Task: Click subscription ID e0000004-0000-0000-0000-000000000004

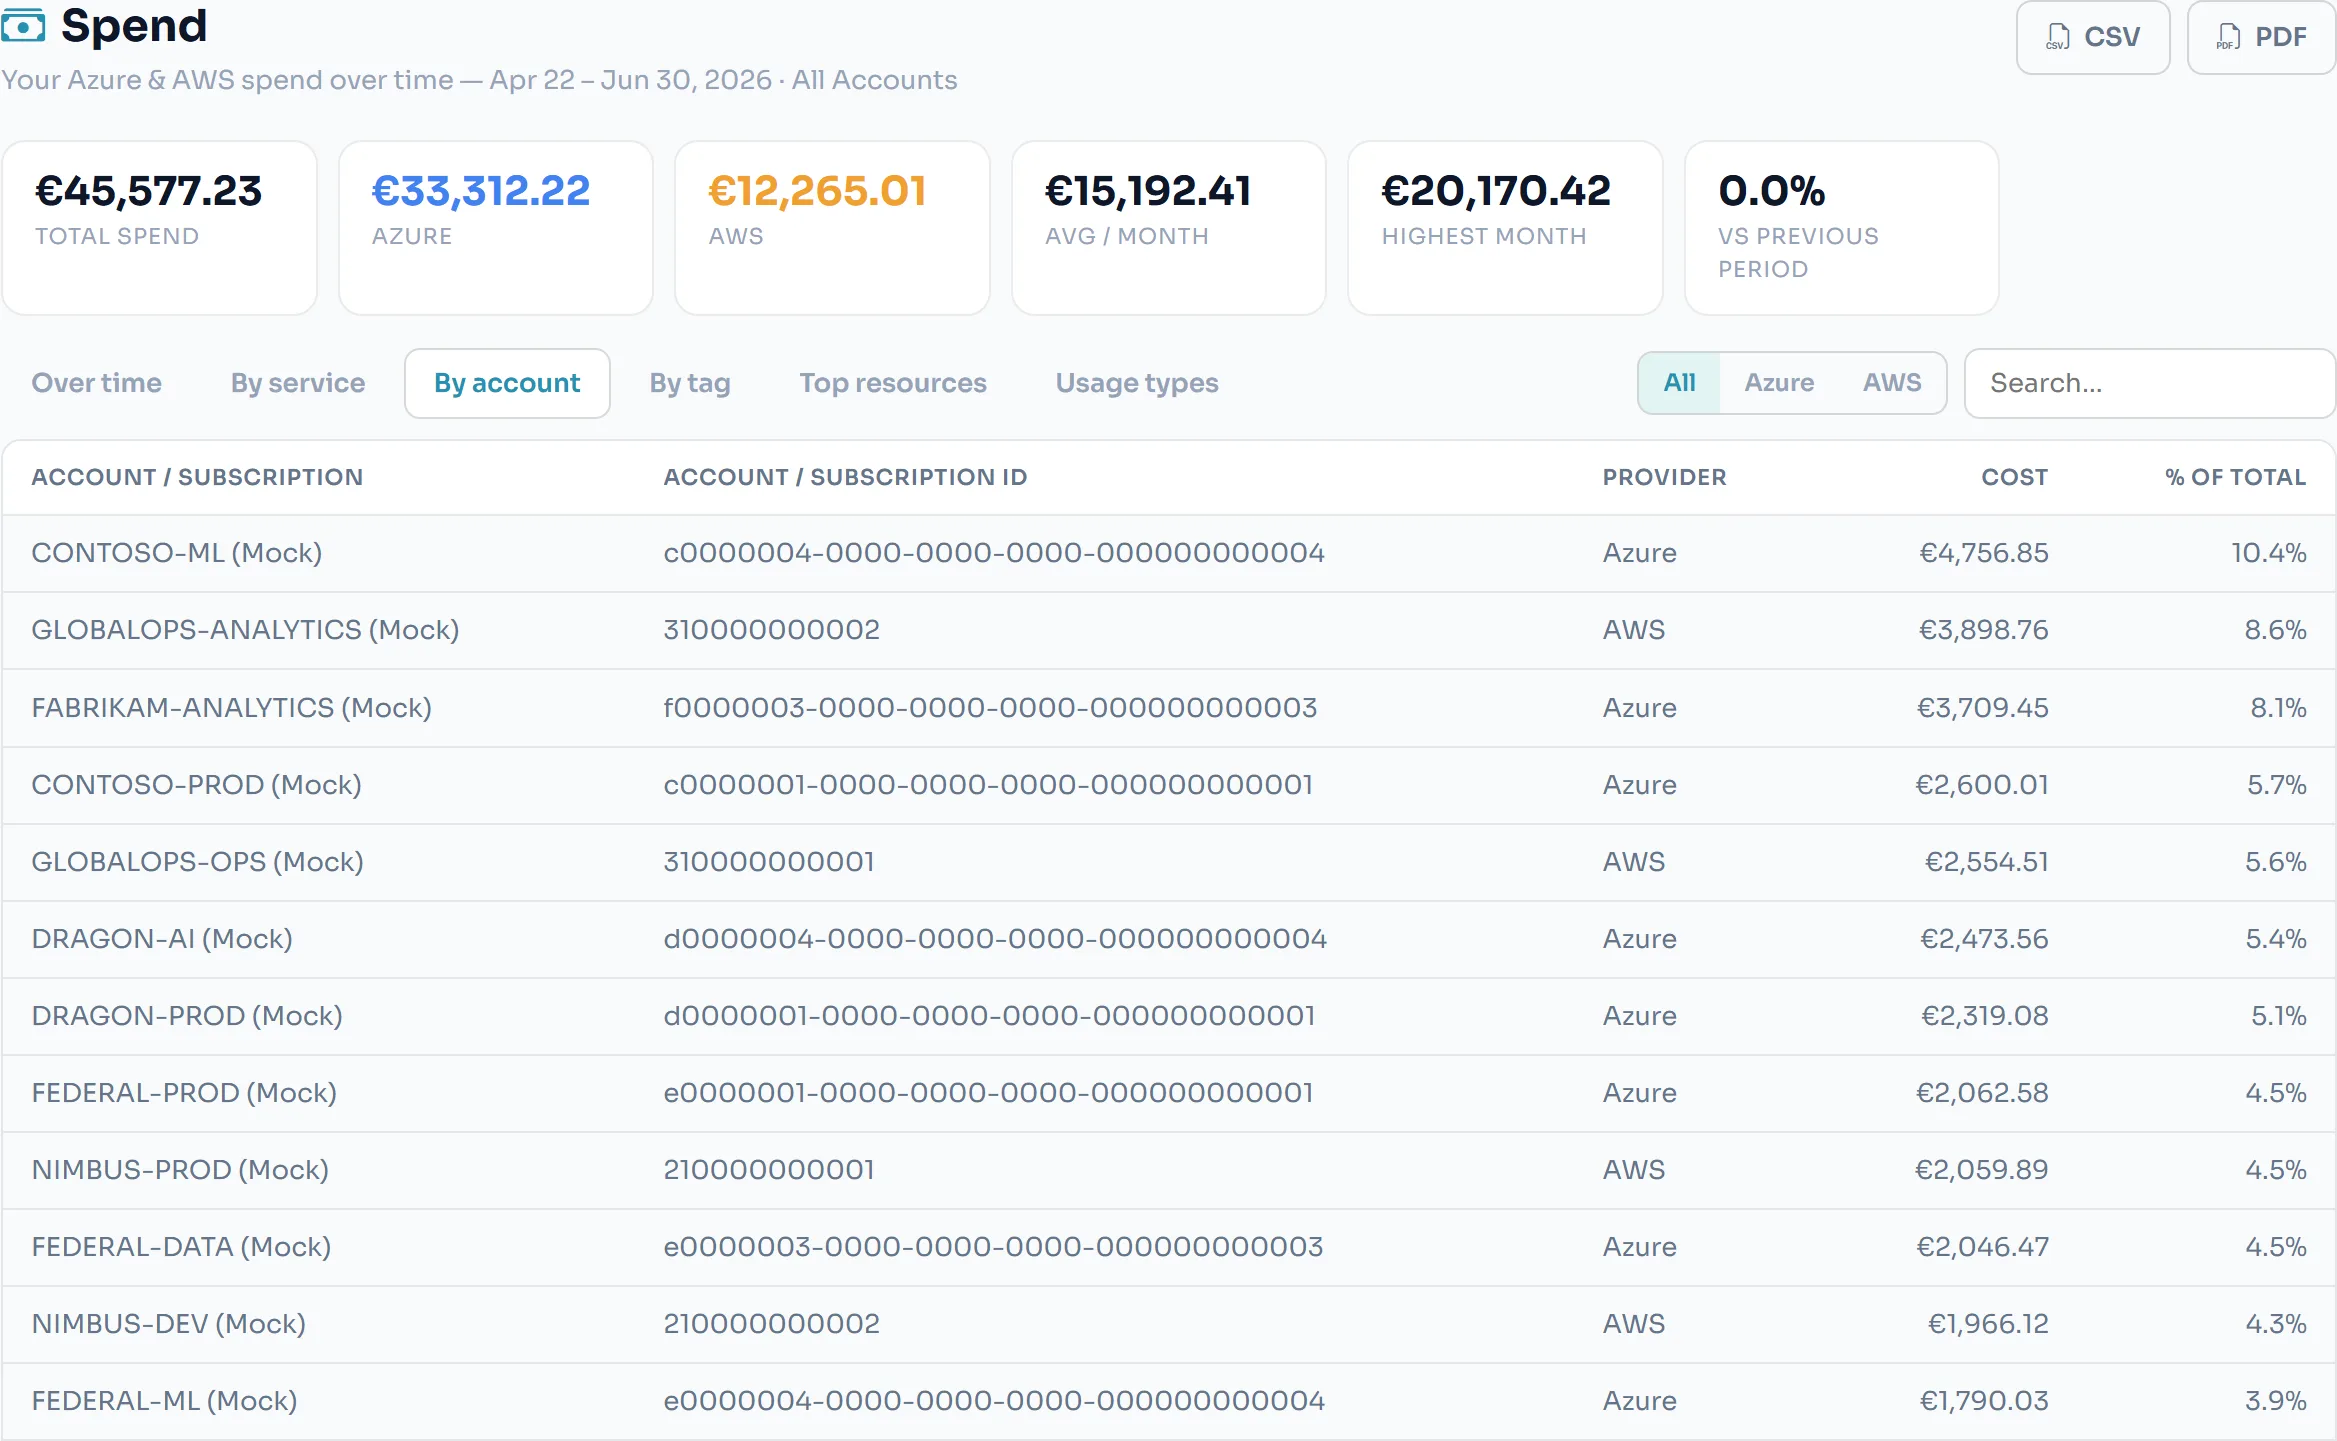Action: (x=994, y=1401)
